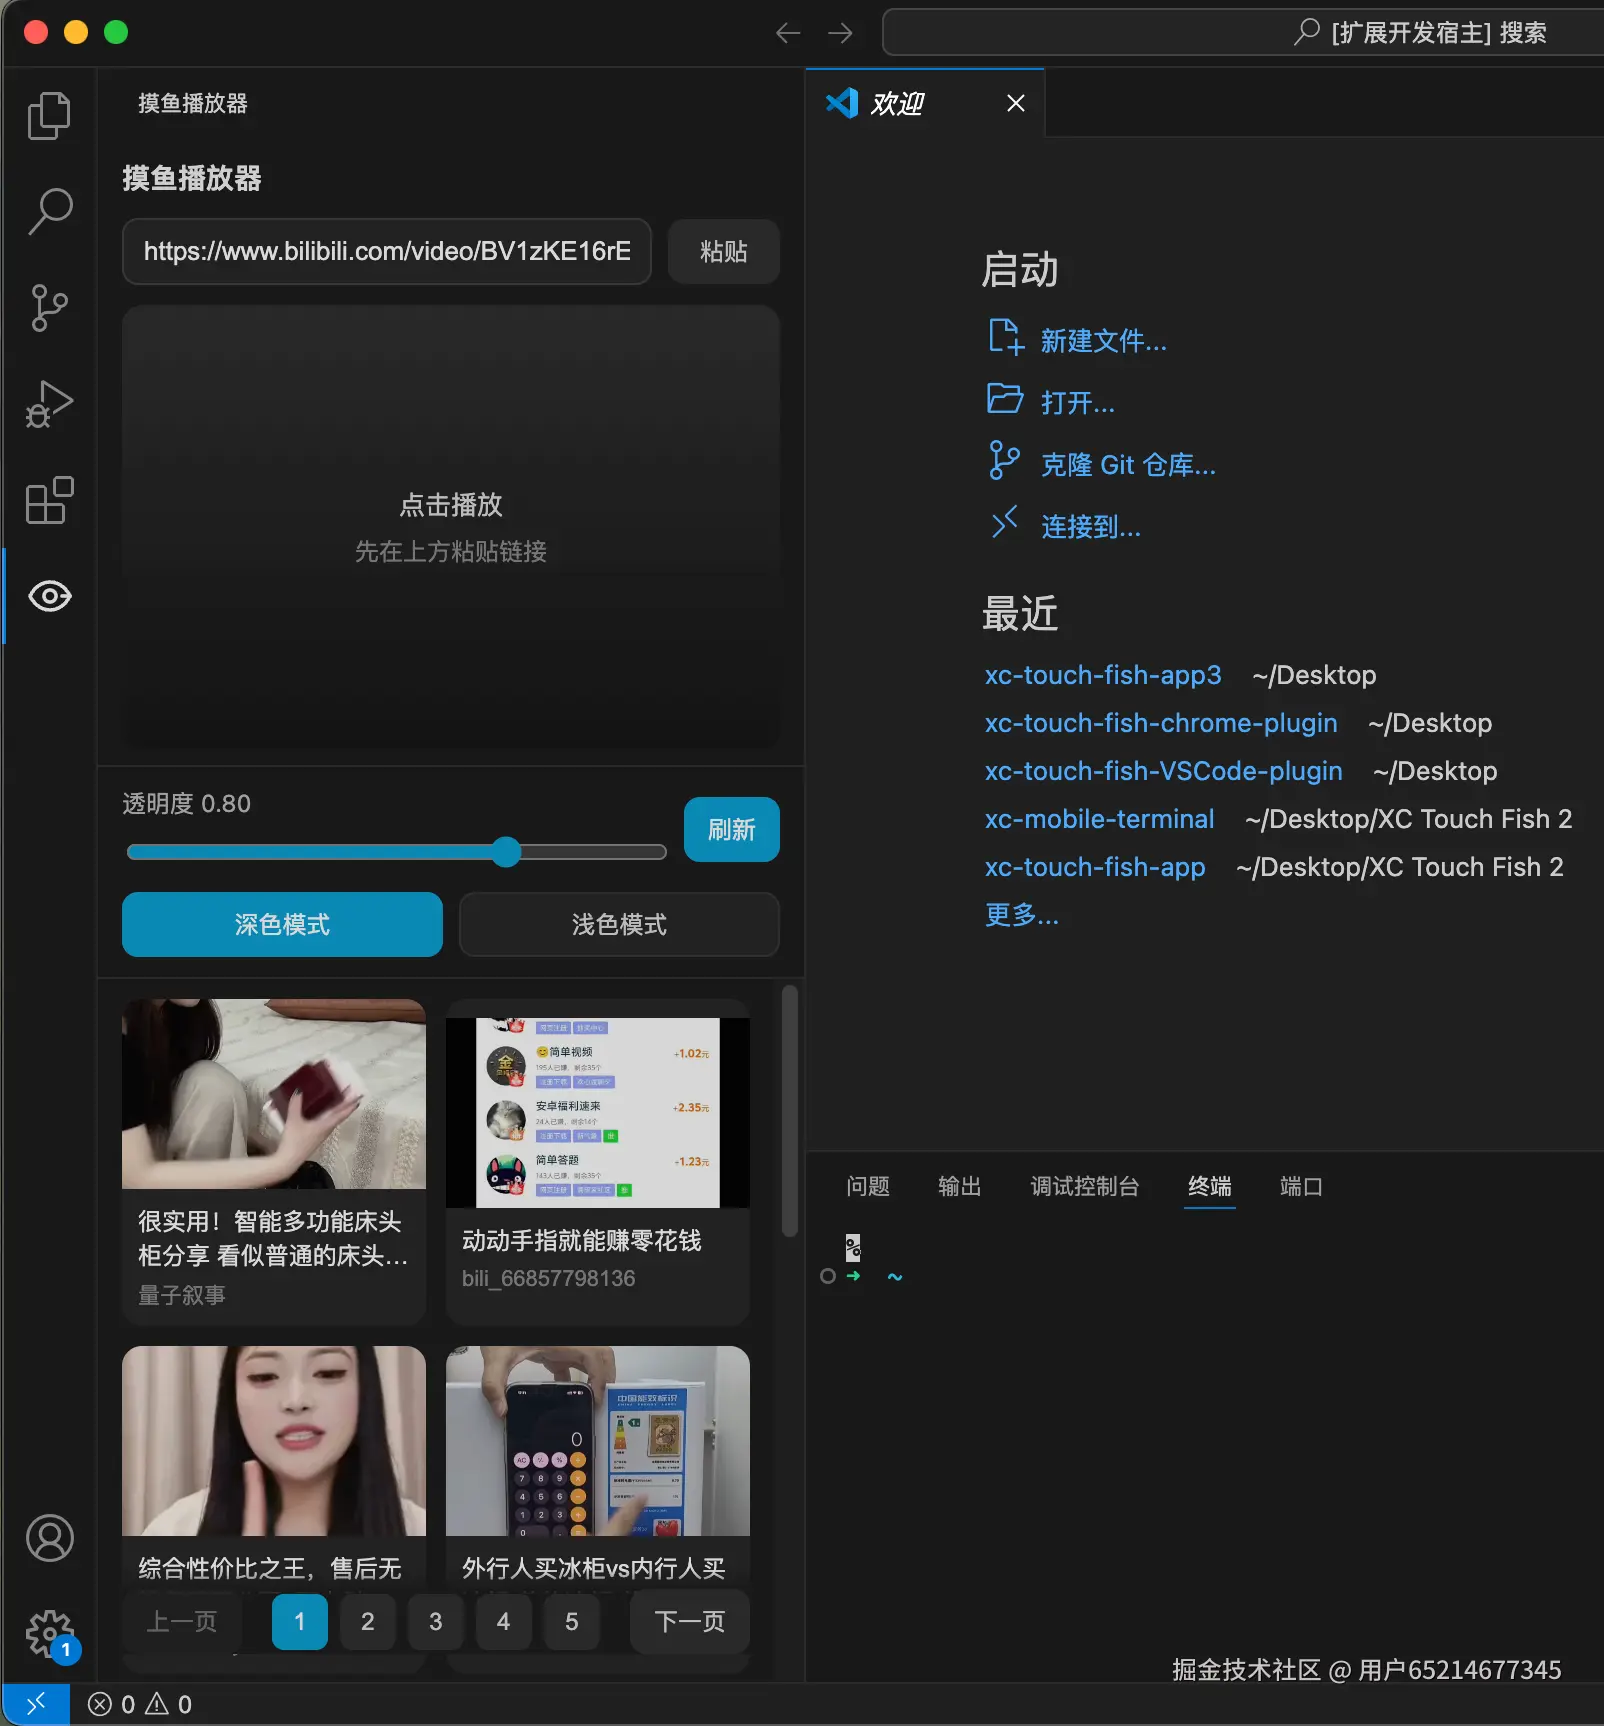This screenshot has width=1604, height=1726.
Task: Open the 动动手指就能赚零花钱 video thumbnail
Action: point(598,1113)
